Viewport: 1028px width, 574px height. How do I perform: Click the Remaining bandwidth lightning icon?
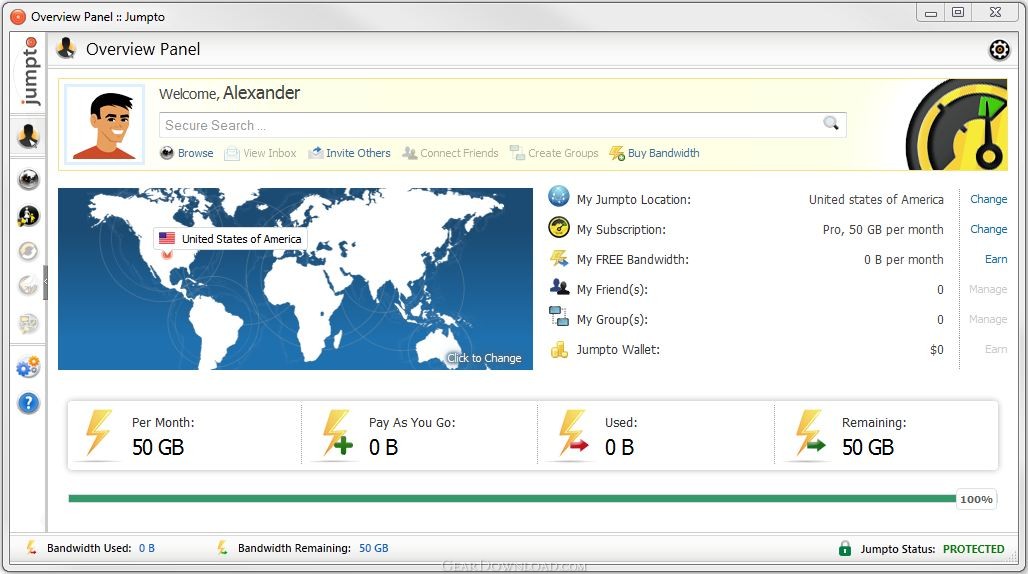click(x=810, y=432)
